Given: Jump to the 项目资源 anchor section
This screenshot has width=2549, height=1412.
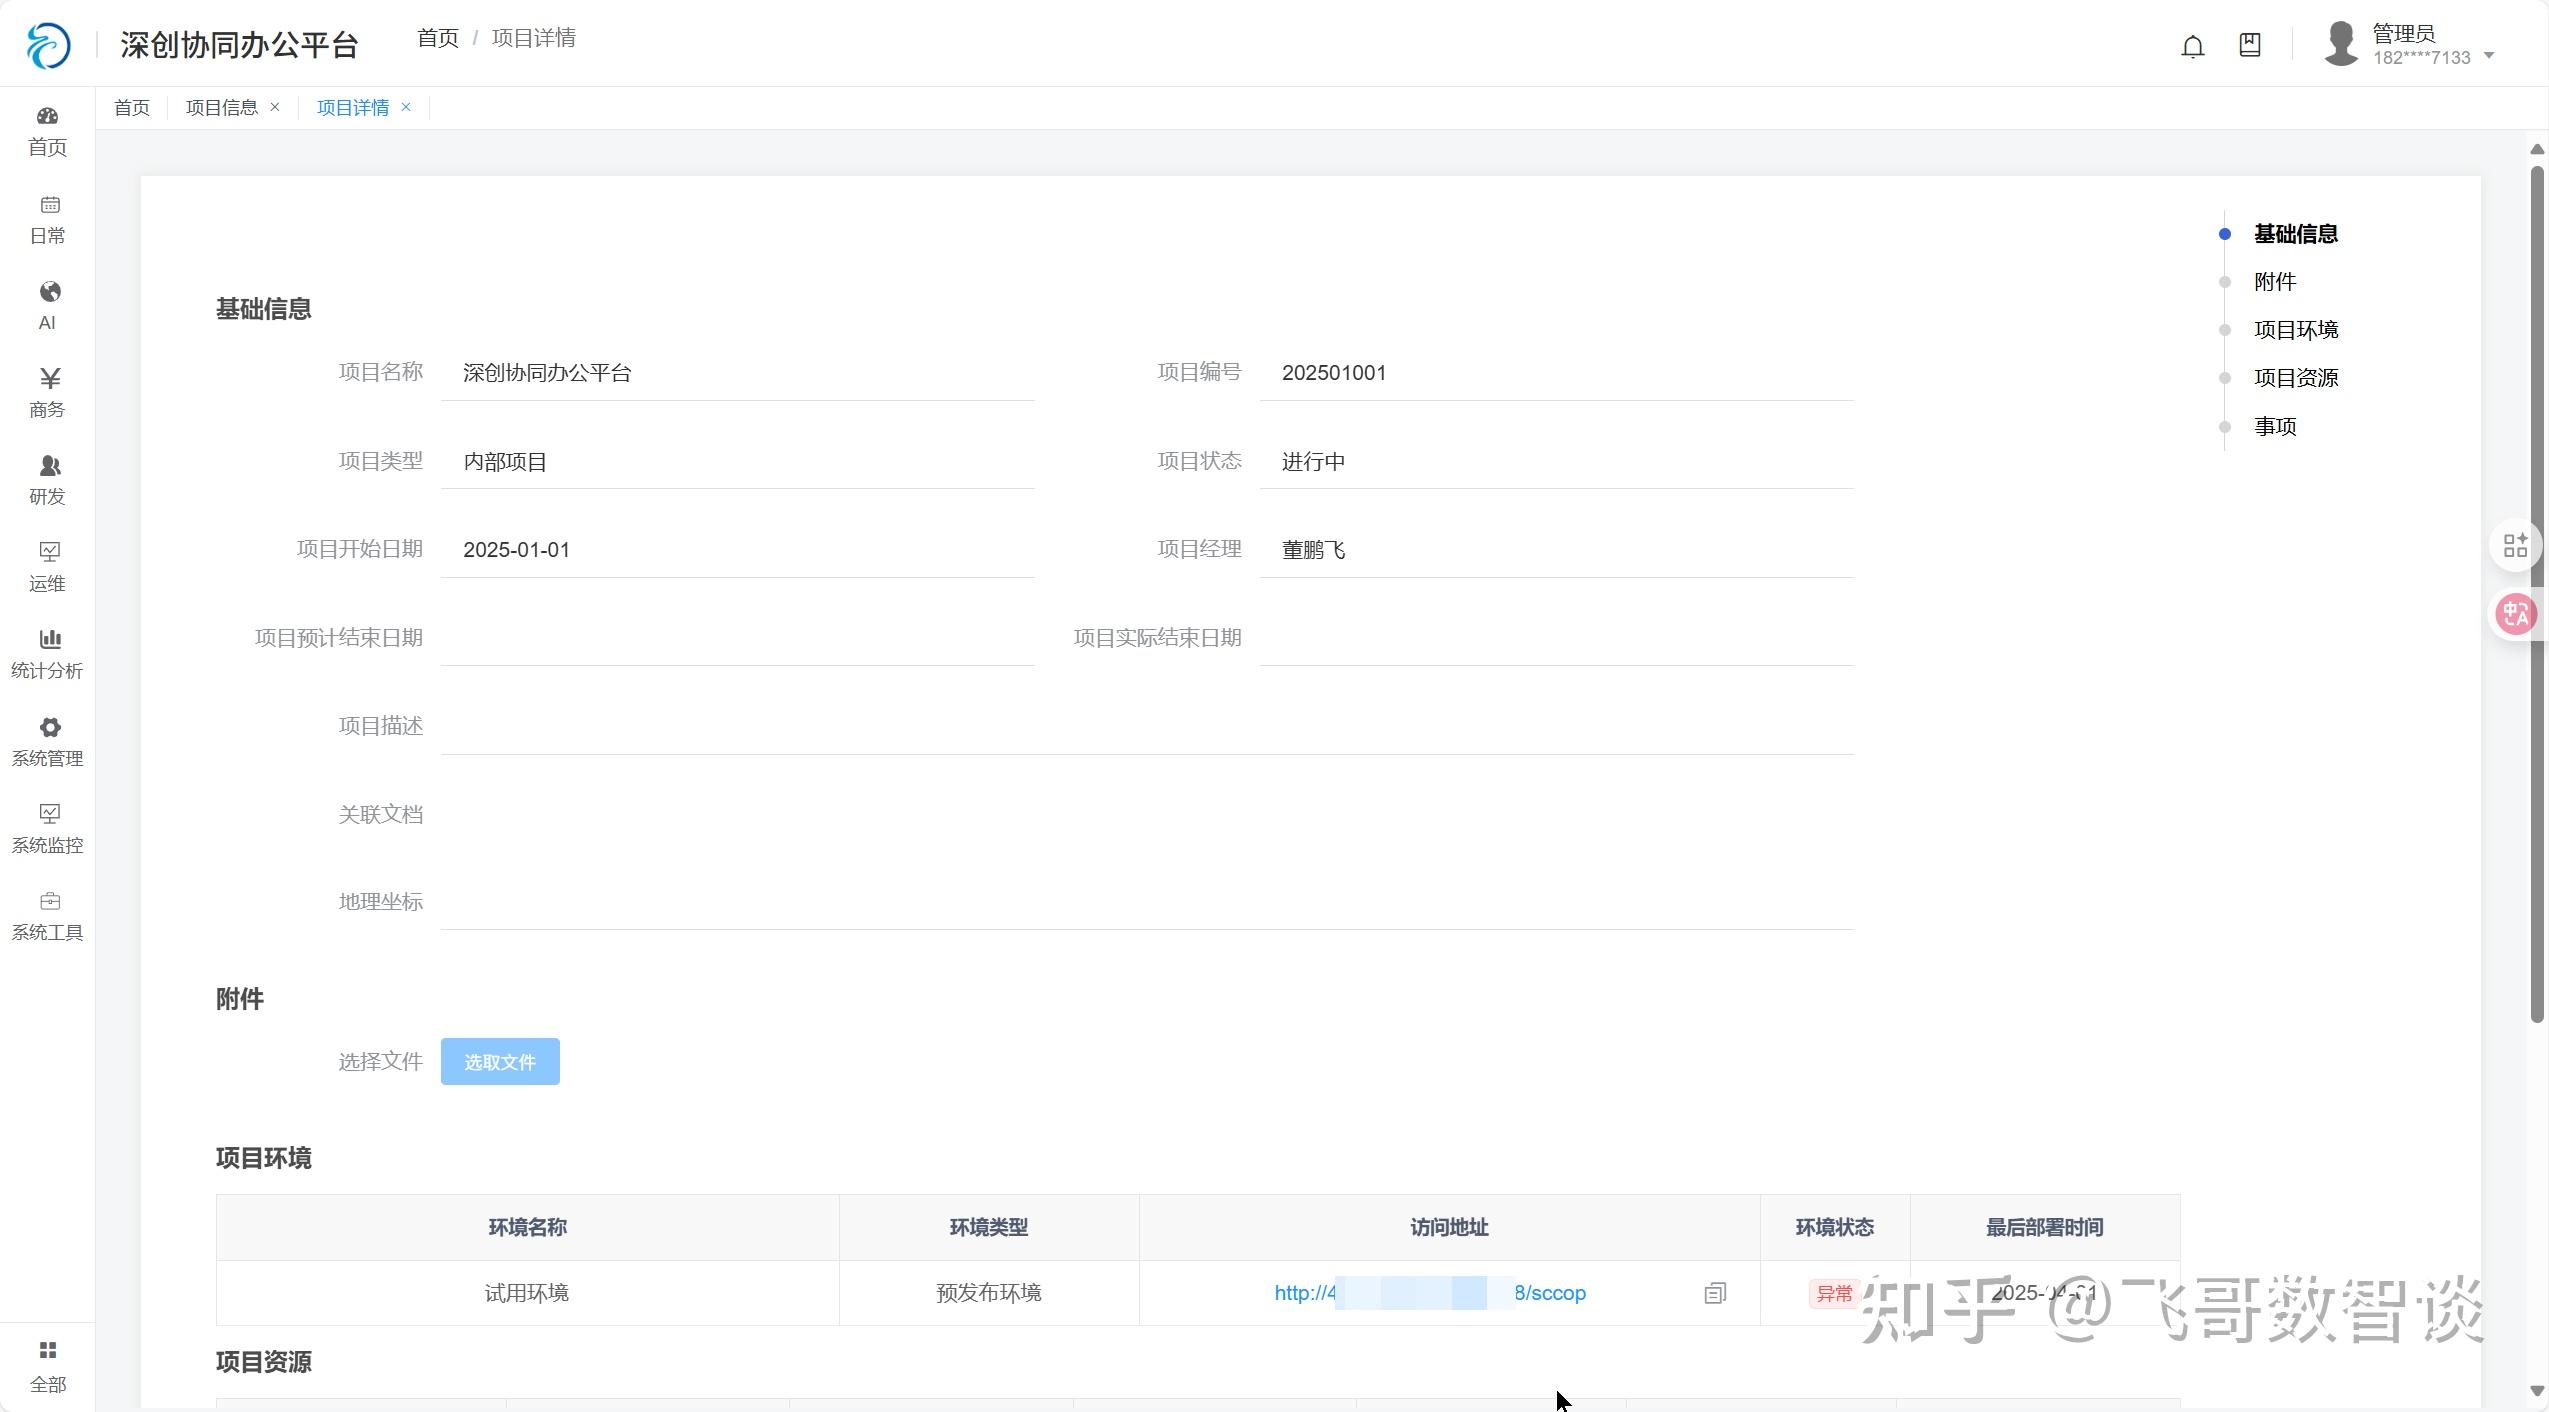Looking at the screenshot, I should tap(2297, 377).
